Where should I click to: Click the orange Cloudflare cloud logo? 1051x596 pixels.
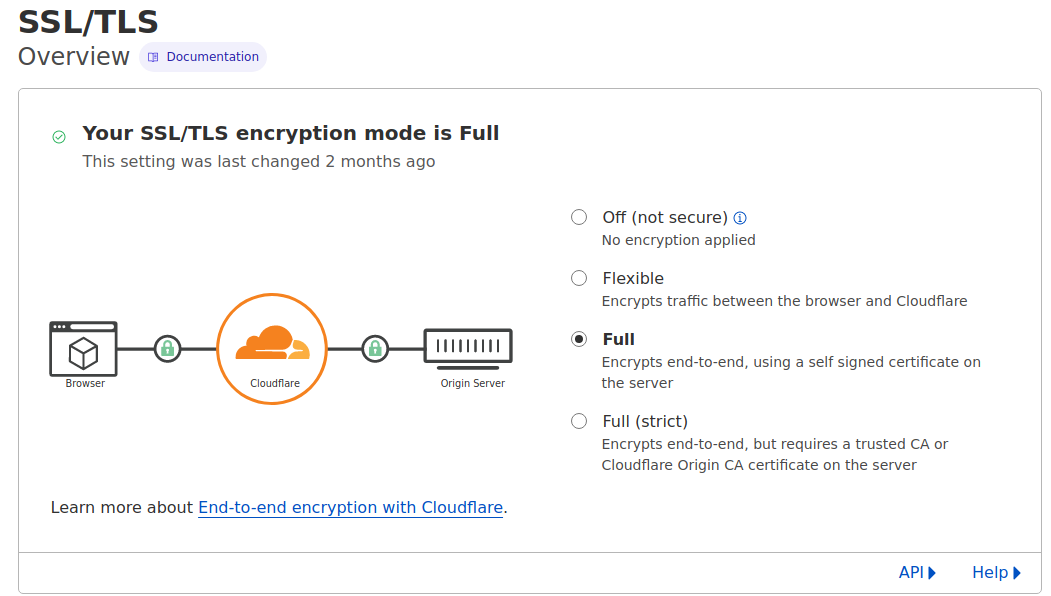(272, 343)
